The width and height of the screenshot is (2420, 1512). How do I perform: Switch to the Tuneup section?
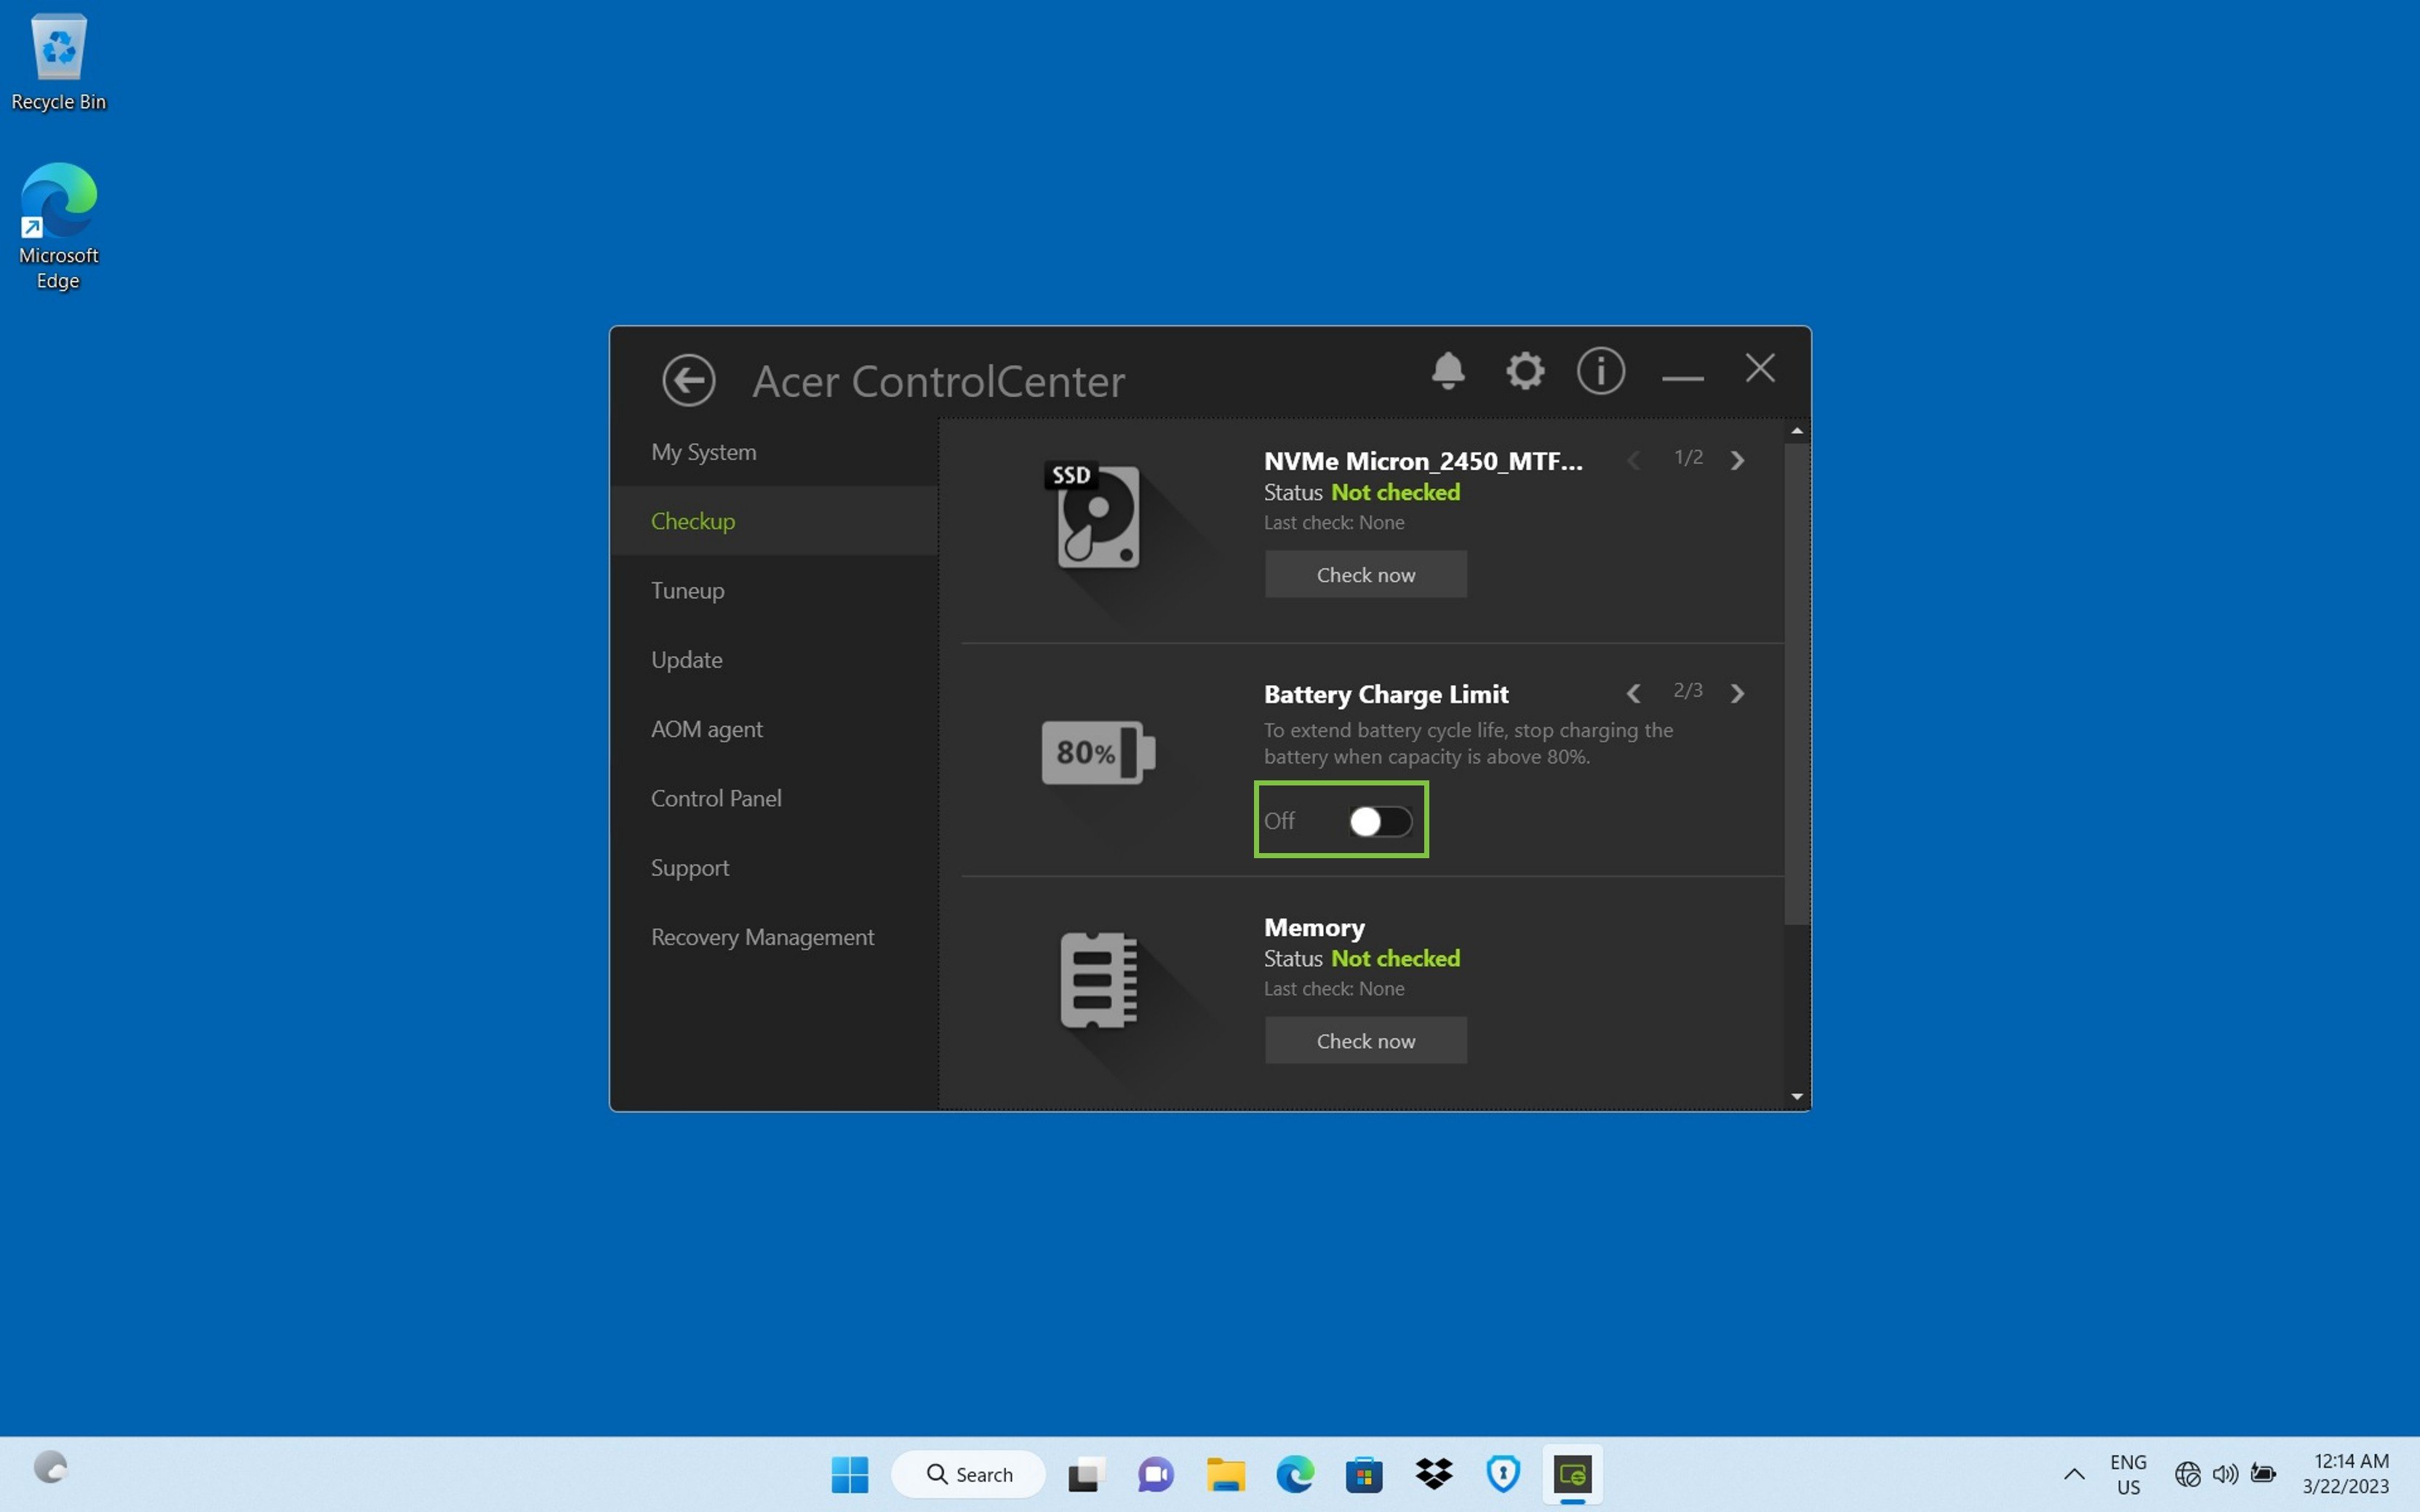point(687,590)
